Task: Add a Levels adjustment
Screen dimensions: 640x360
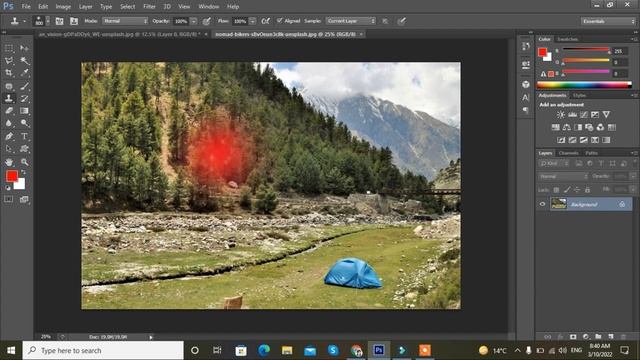Action: pyautogui.click(x=572, y=115)
